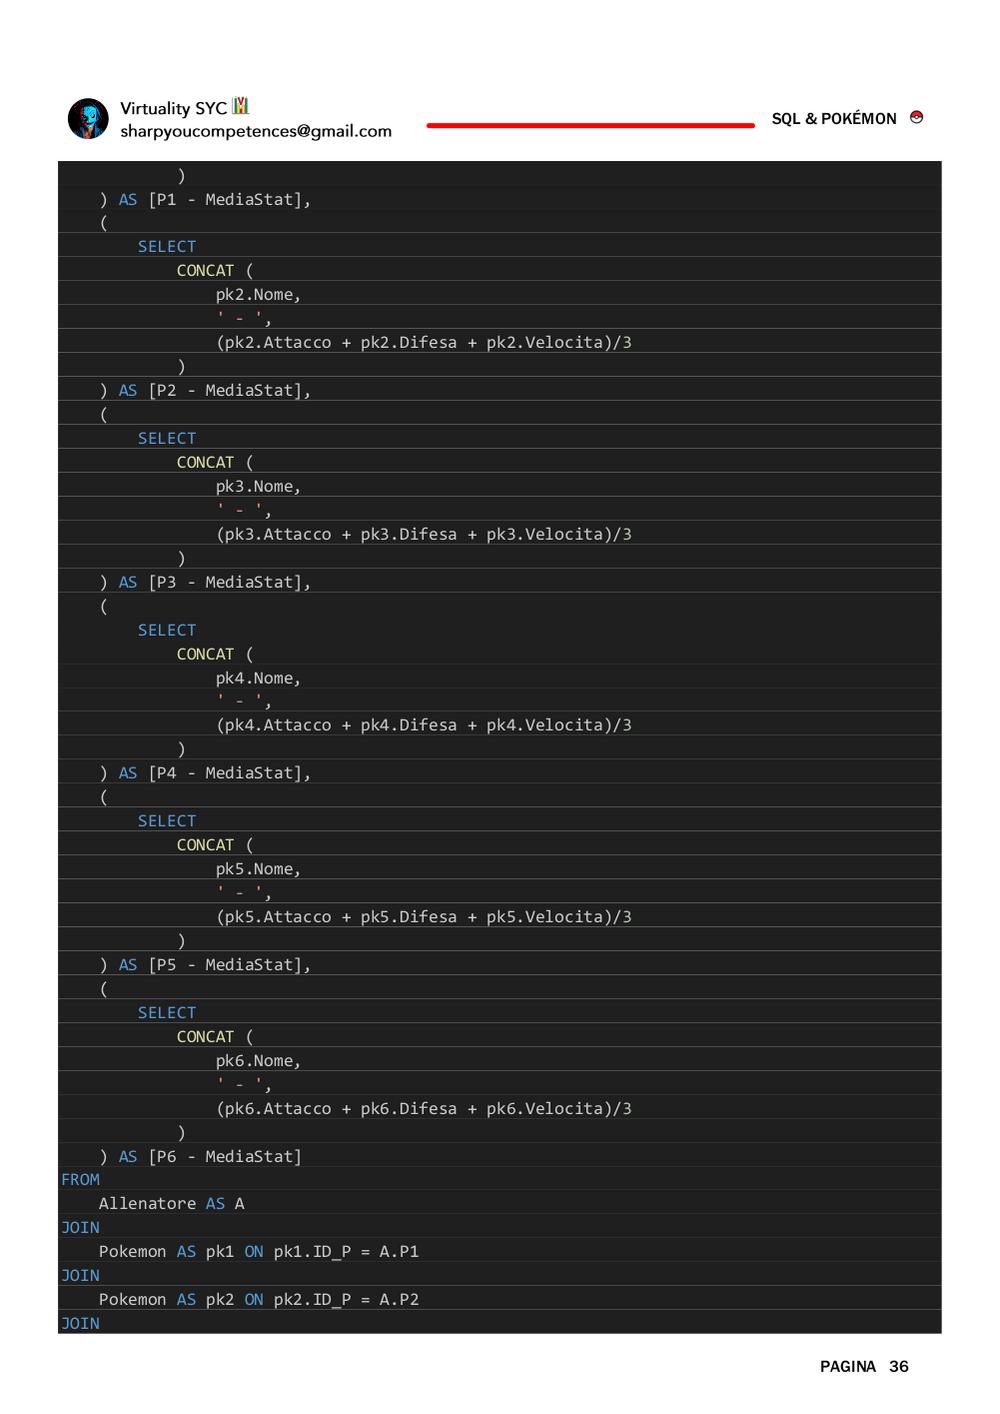Click the code line 'pk4.Nome,'
The image size is (1000, 1414).
pos(258,678)
